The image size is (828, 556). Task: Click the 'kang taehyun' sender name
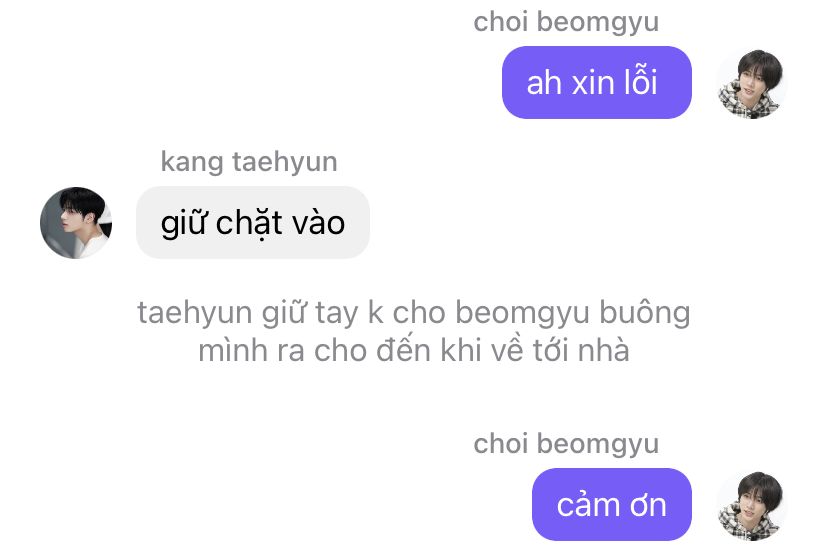[249, 162]
